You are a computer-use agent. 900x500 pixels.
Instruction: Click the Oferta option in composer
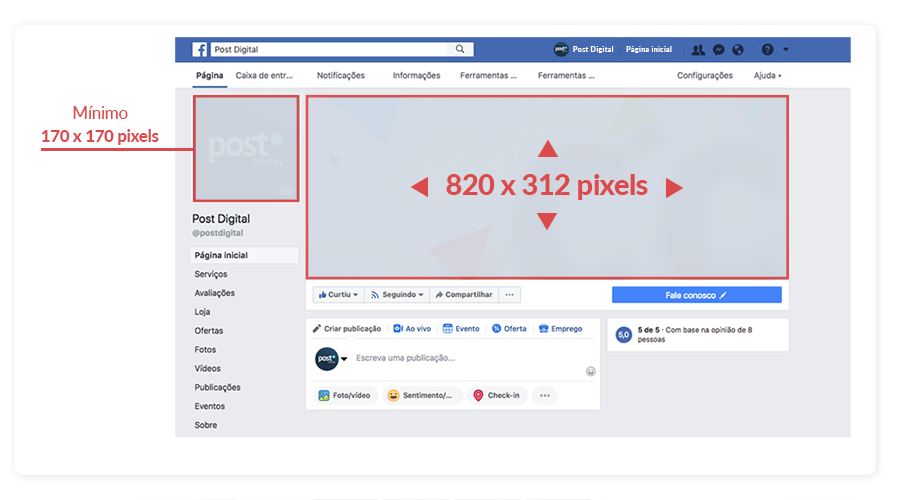[509, 329]
